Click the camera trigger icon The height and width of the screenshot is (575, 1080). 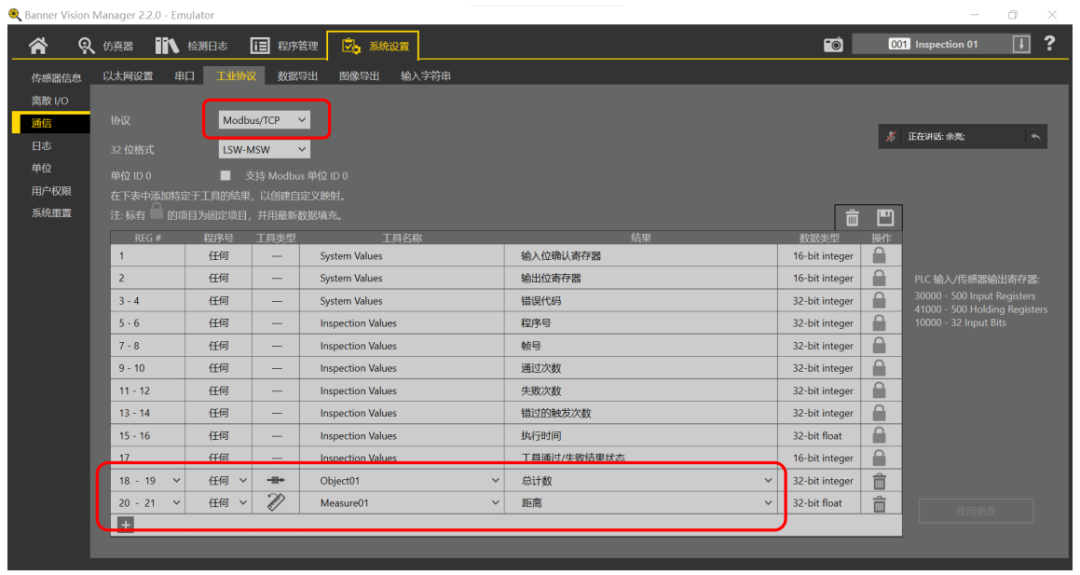(x=833, y=45)
